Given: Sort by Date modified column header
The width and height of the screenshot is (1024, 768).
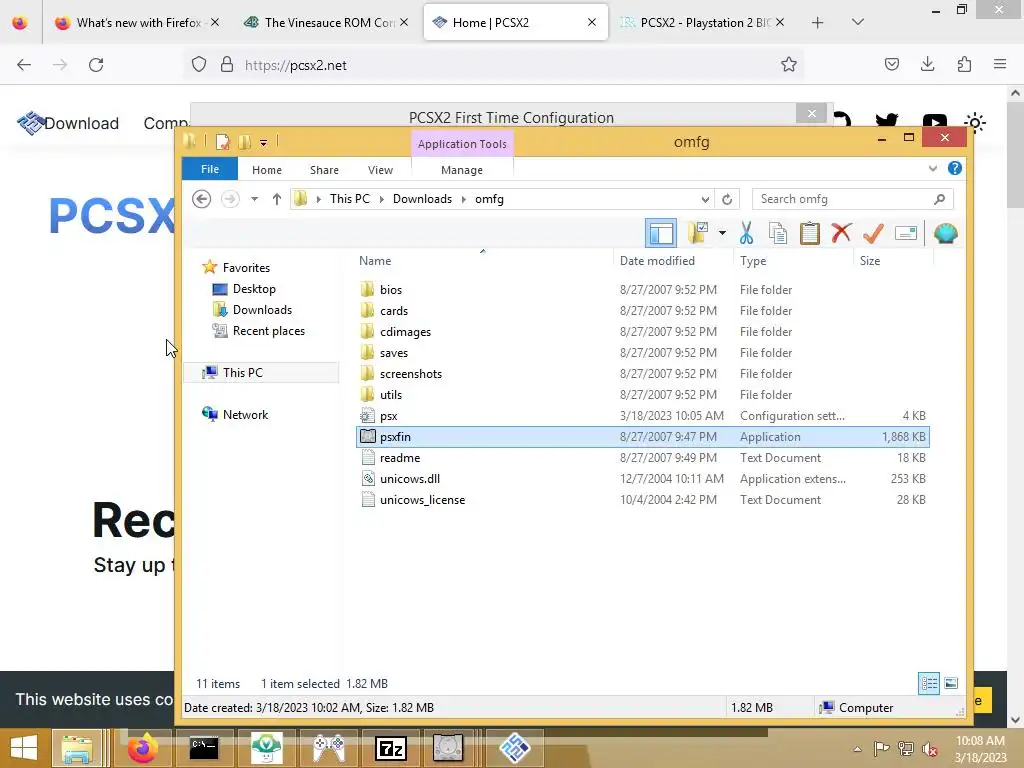Looking at the screenshot, I should [657, 261].
